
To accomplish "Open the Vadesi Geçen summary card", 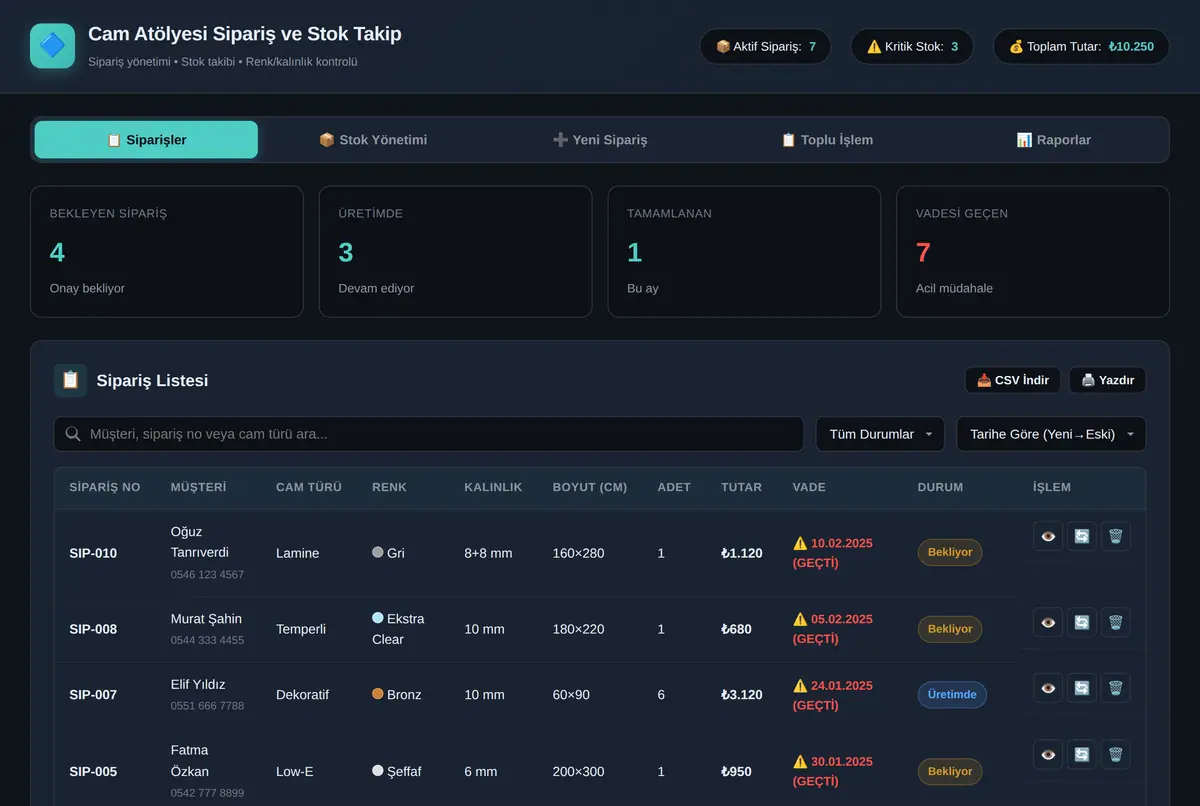I will coord(1033,252).
